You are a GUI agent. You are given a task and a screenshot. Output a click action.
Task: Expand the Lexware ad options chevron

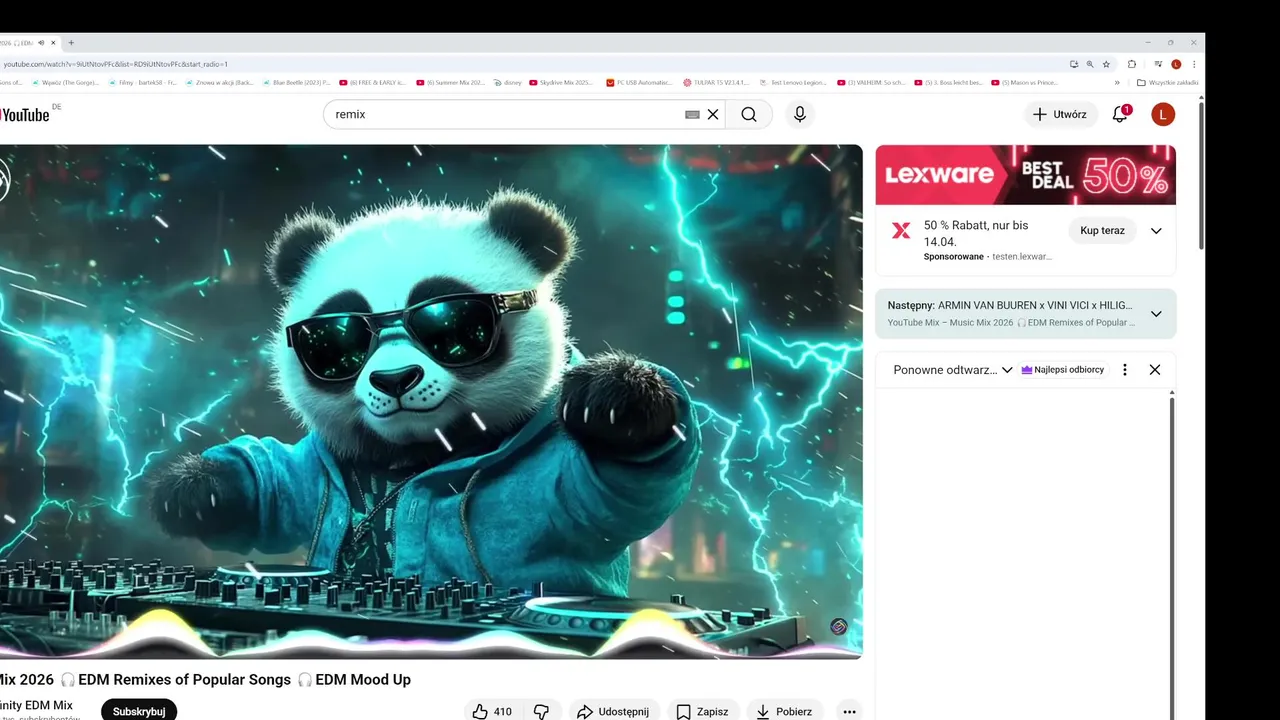pyautogui.click(x=1156, y=231)
